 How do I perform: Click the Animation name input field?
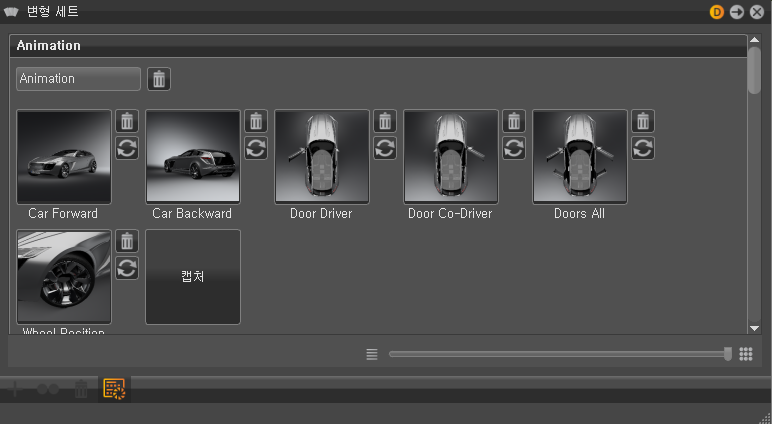[x=78, y=79]
